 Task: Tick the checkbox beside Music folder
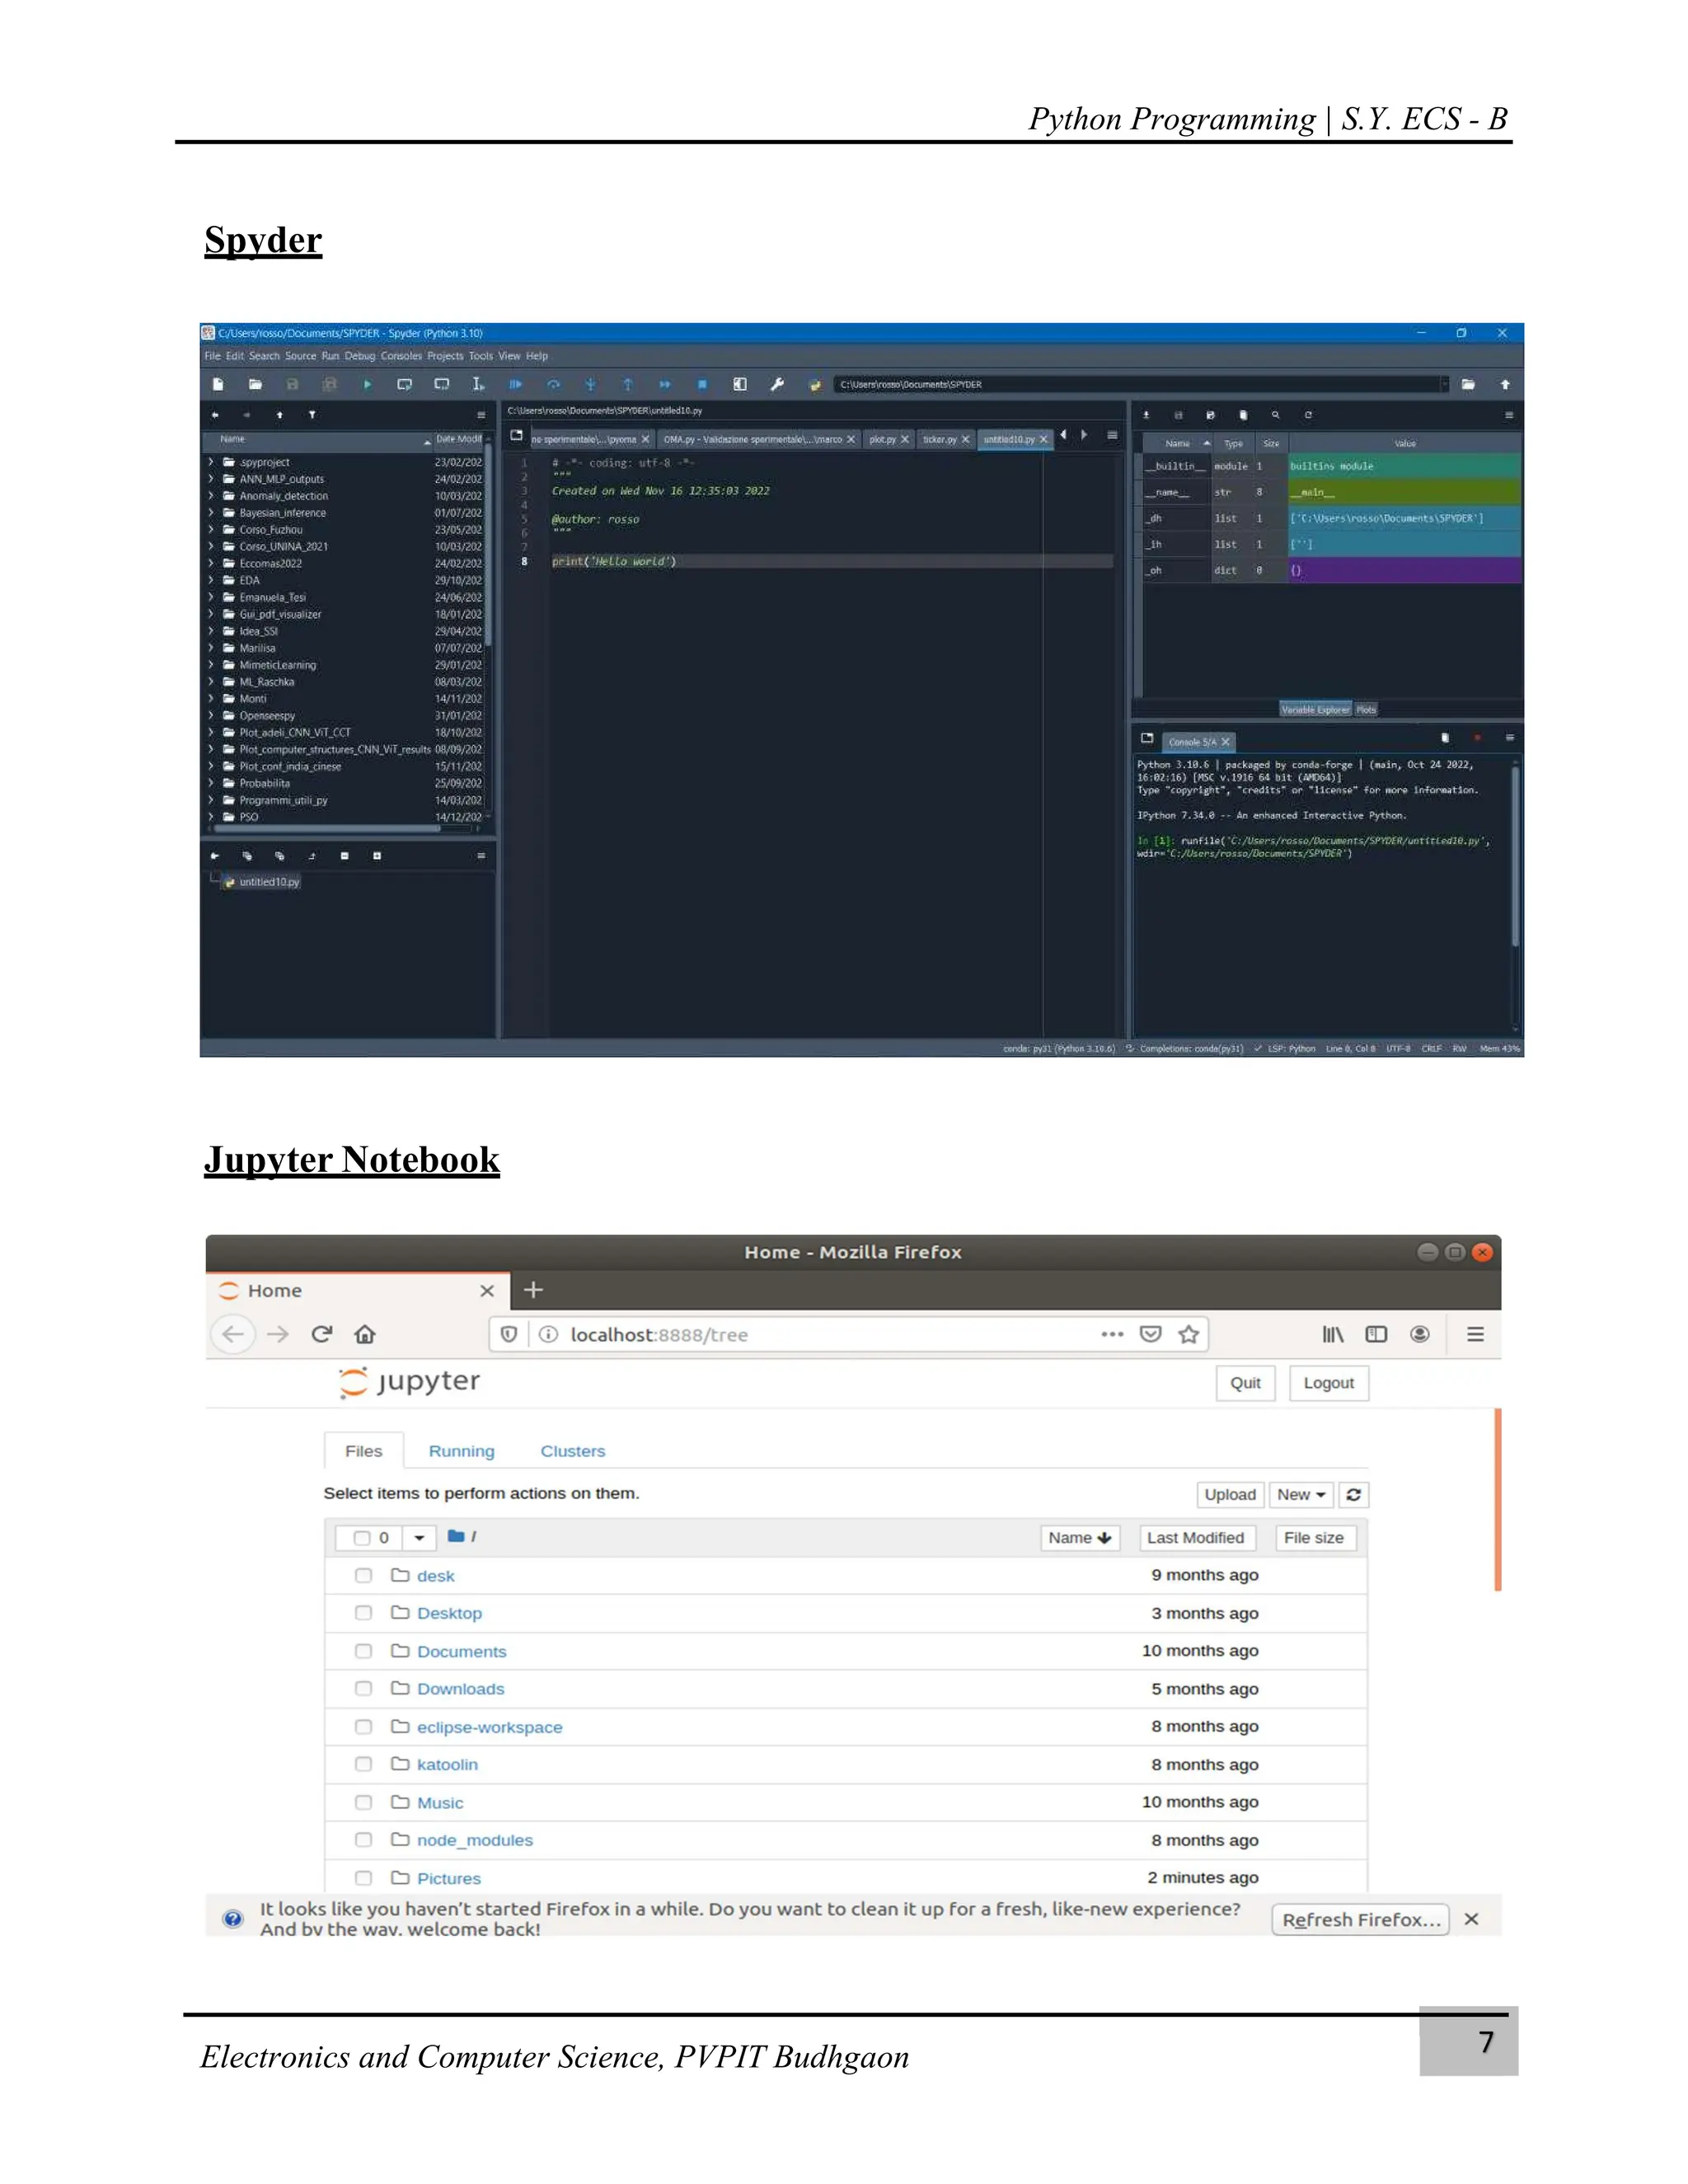[363, 1802]
